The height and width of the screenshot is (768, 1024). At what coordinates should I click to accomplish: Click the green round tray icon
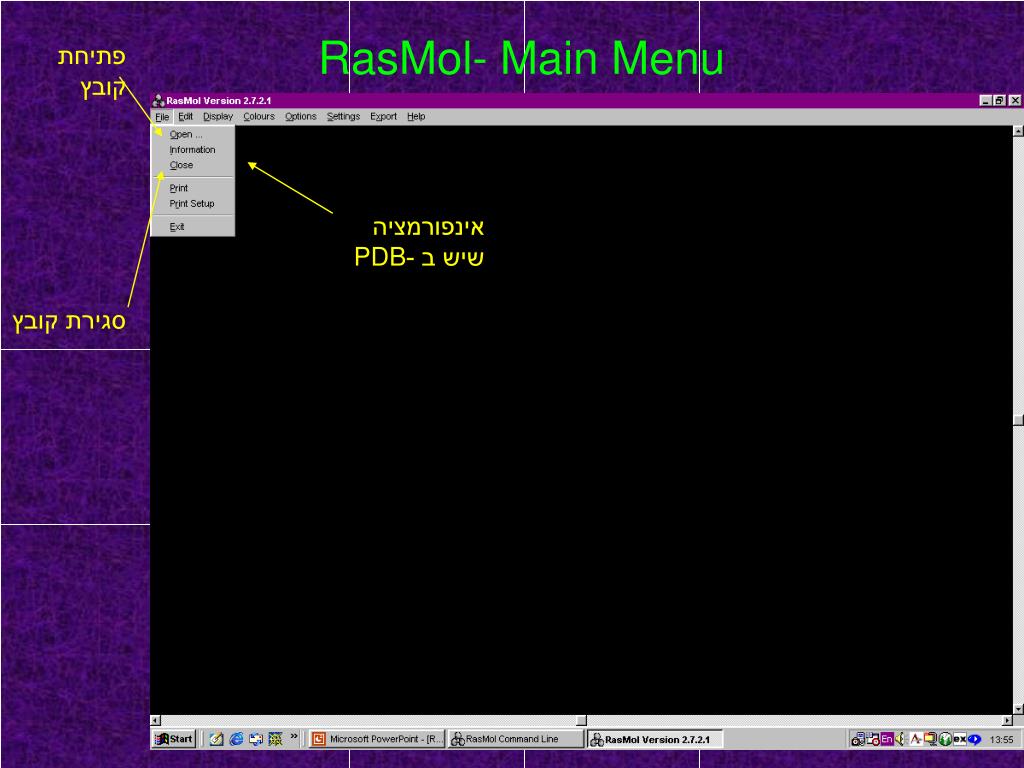click(944, 739)
